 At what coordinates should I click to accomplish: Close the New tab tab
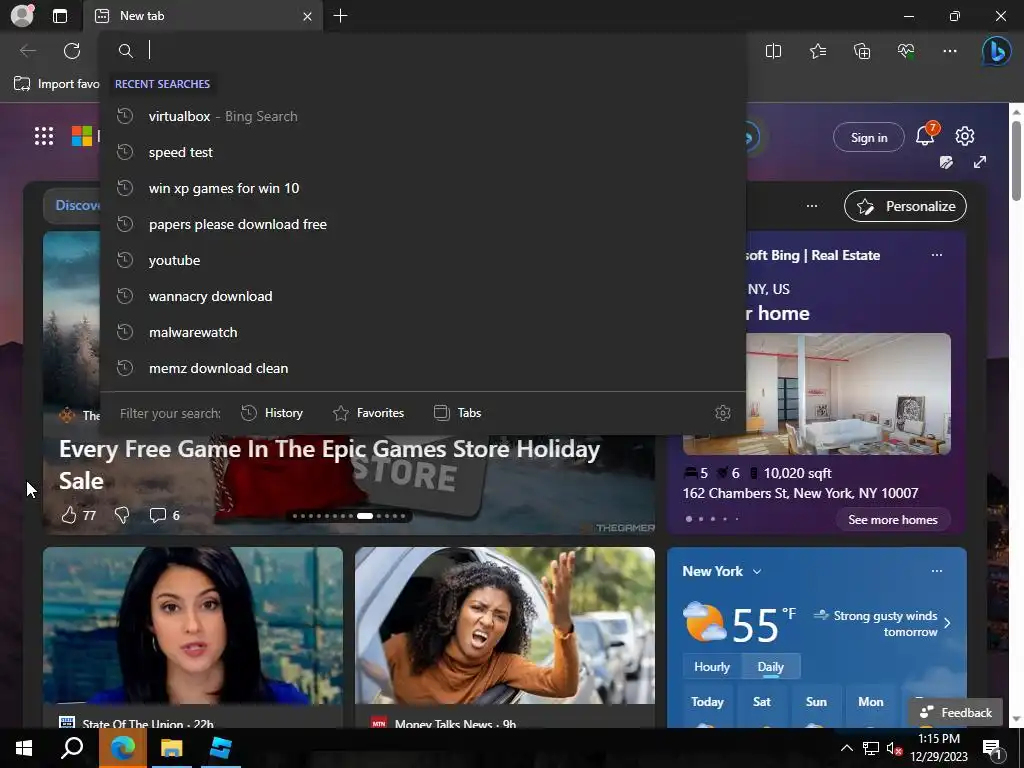[x=307, y=16]
